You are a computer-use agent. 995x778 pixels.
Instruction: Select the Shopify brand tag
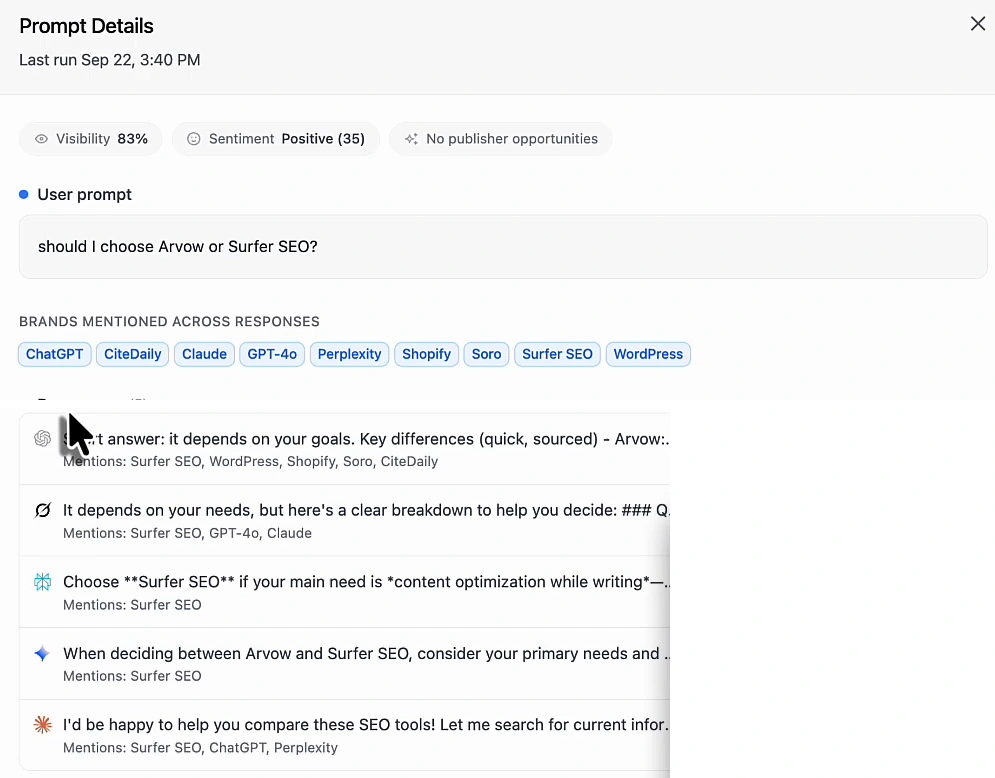[x=426, y=354]
